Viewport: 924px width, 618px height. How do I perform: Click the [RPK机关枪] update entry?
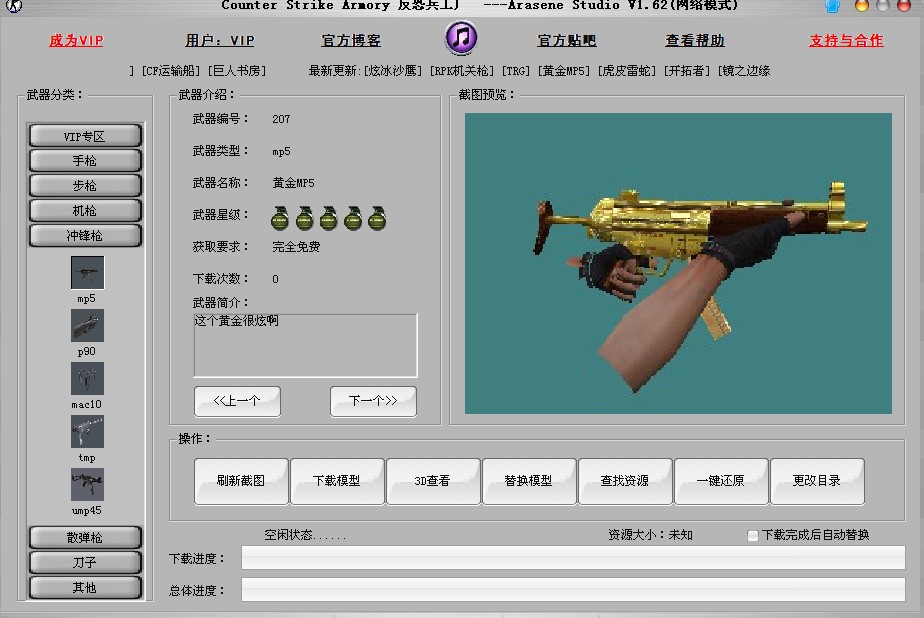pos(462,71)
